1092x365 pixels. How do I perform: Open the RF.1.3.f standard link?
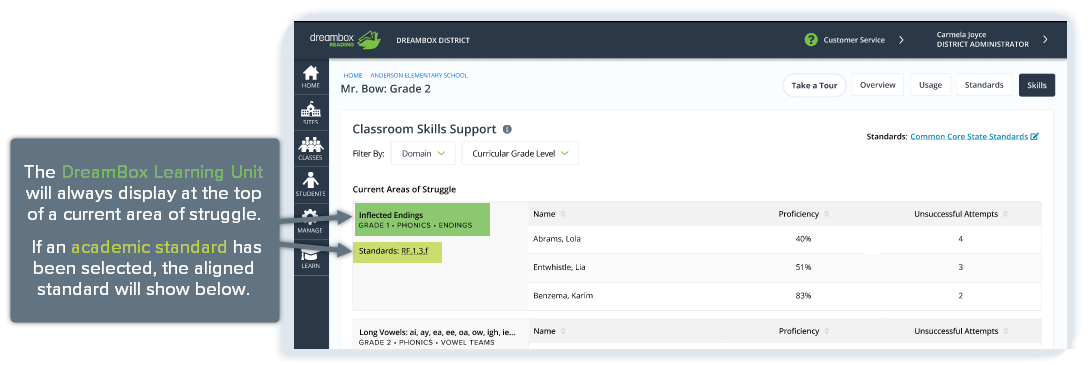coord(414,251)
